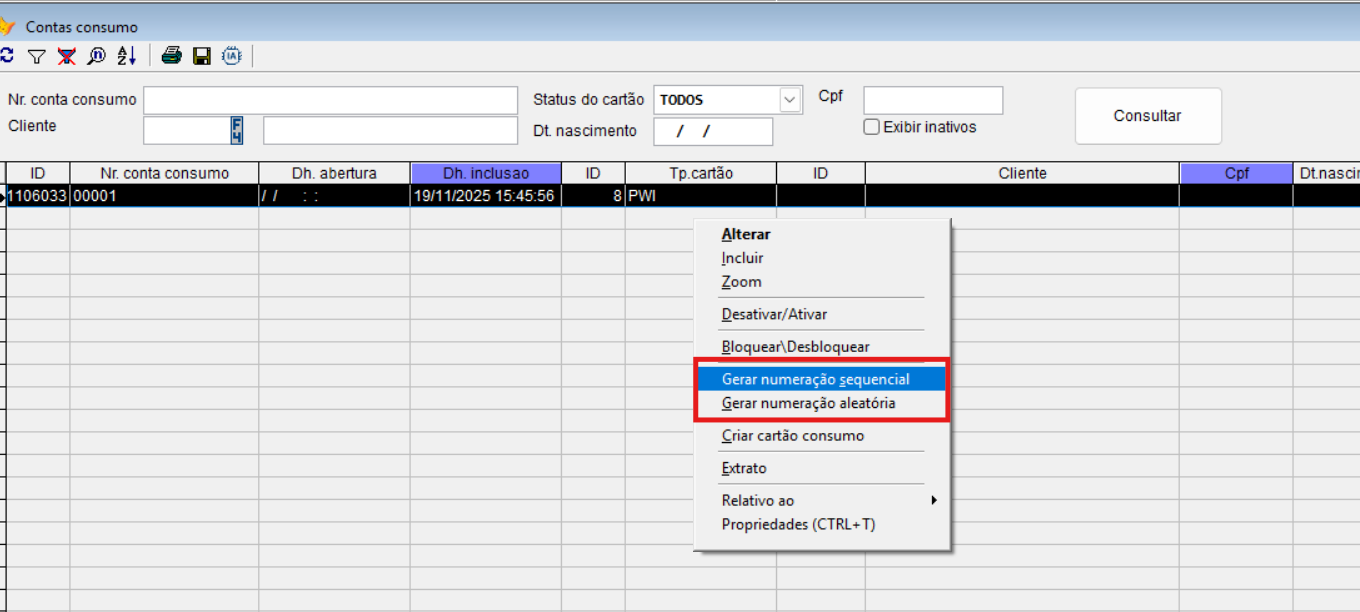This screenshot has height=612, width=1360.
Task: Focus the Nr. conta consumo input field
Action: click(x=330, y=100)
